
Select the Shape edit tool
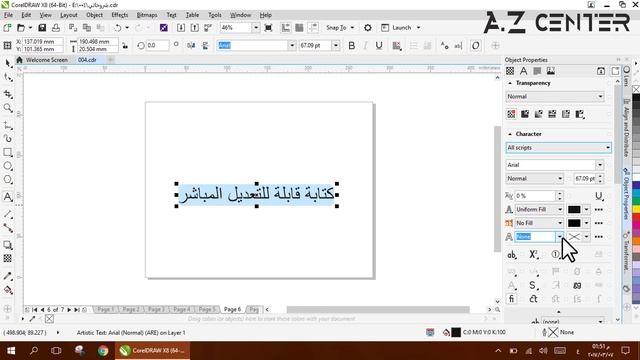click(x=8, y=77)
